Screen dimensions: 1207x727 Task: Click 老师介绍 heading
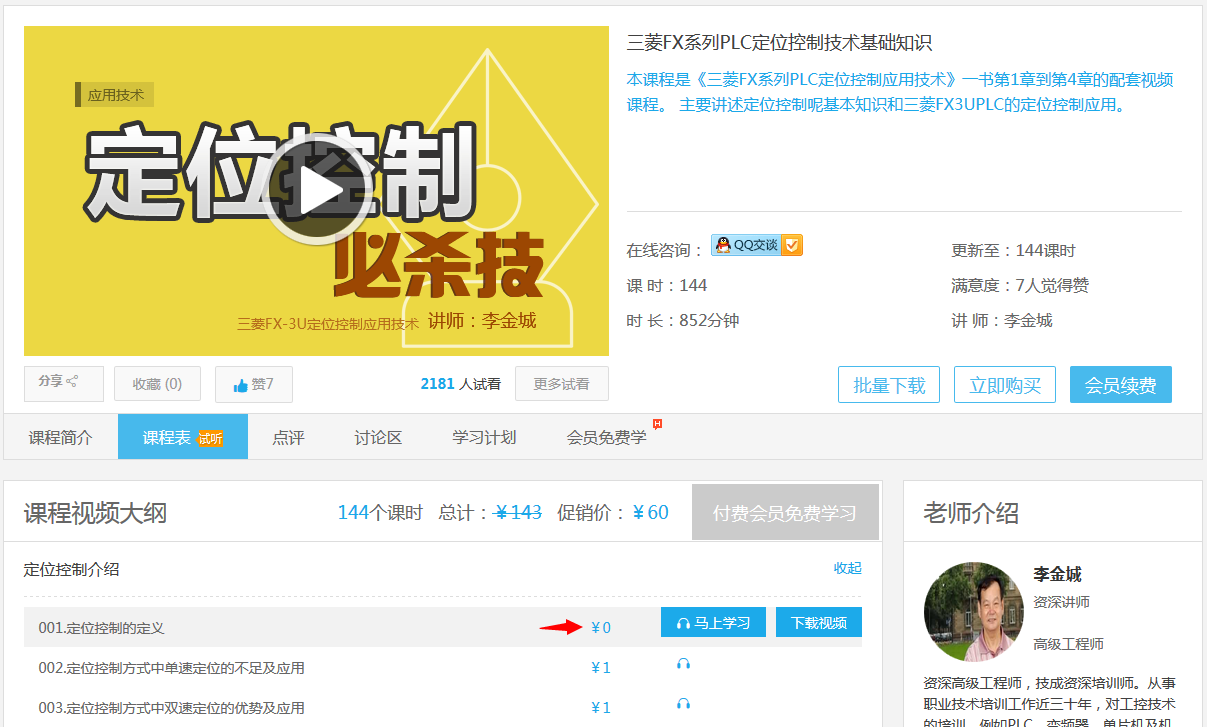coord(971,514)
